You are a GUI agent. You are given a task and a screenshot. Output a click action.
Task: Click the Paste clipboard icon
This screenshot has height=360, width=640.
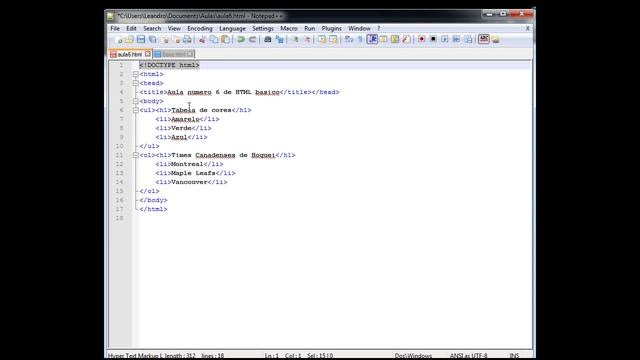tap(225, 40)
